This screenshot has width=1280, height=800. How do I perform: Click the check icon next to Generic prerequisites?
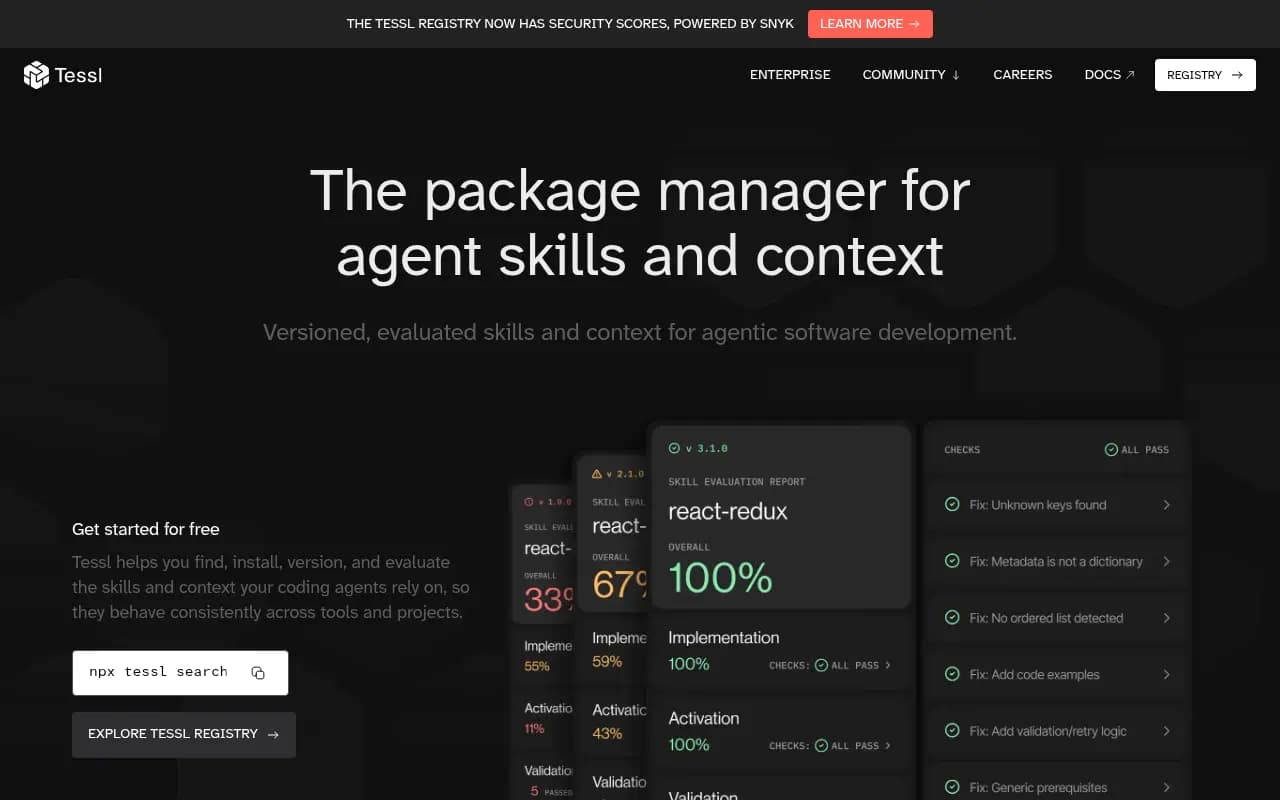tap(952, 787)
